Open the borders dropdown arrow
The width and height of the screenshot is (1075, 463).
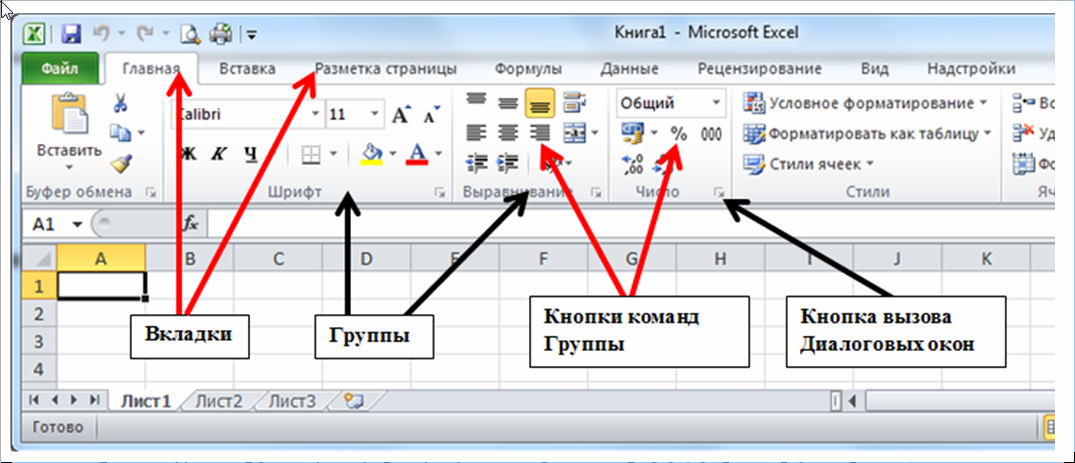click(333, 154)
